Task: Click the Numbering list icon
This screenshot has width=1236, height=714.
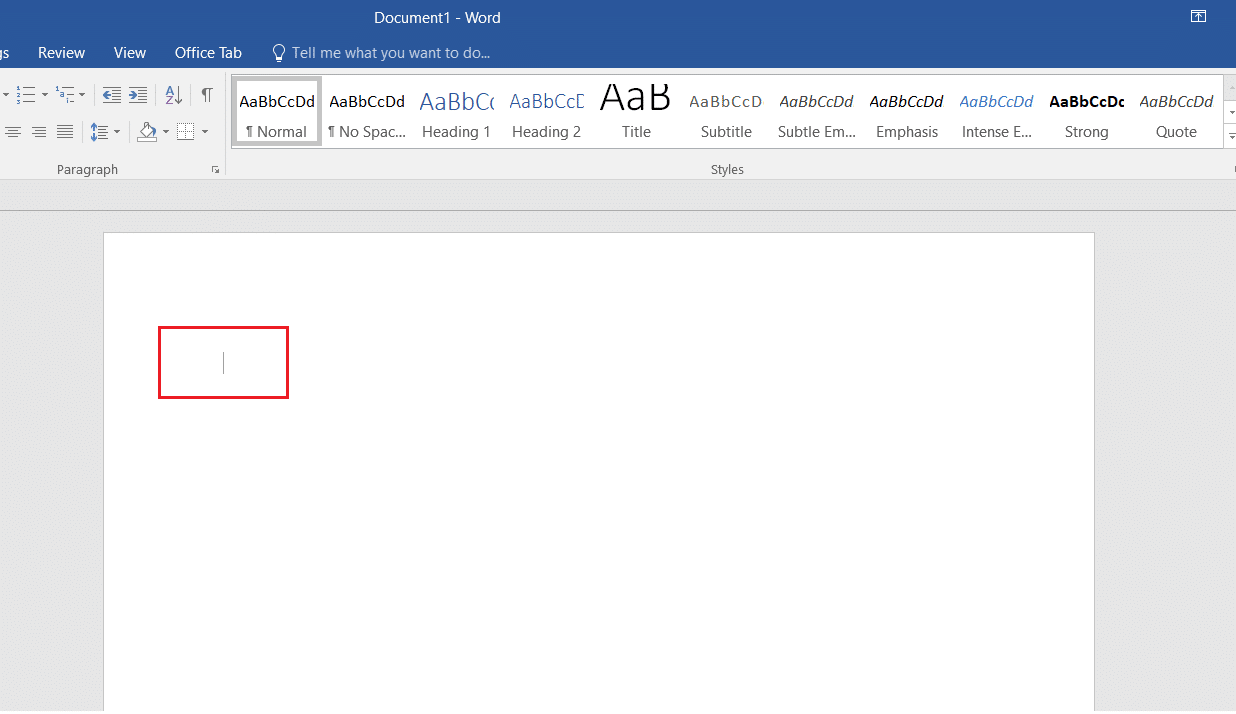Action: [25, 95]
